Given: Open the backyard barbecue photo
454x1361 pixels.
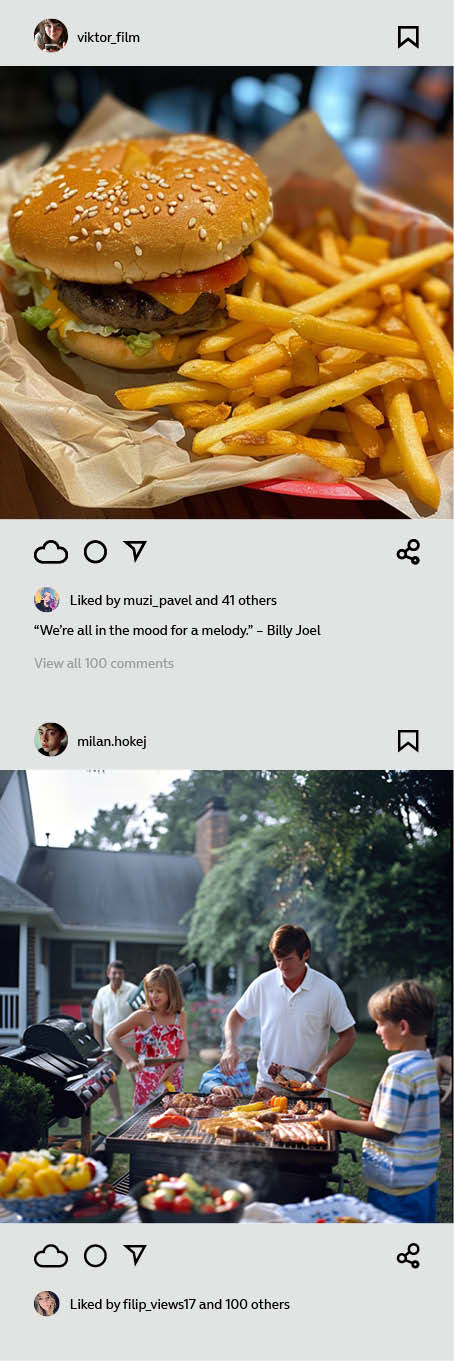Looking at the screenshot, I should [227, 996].
